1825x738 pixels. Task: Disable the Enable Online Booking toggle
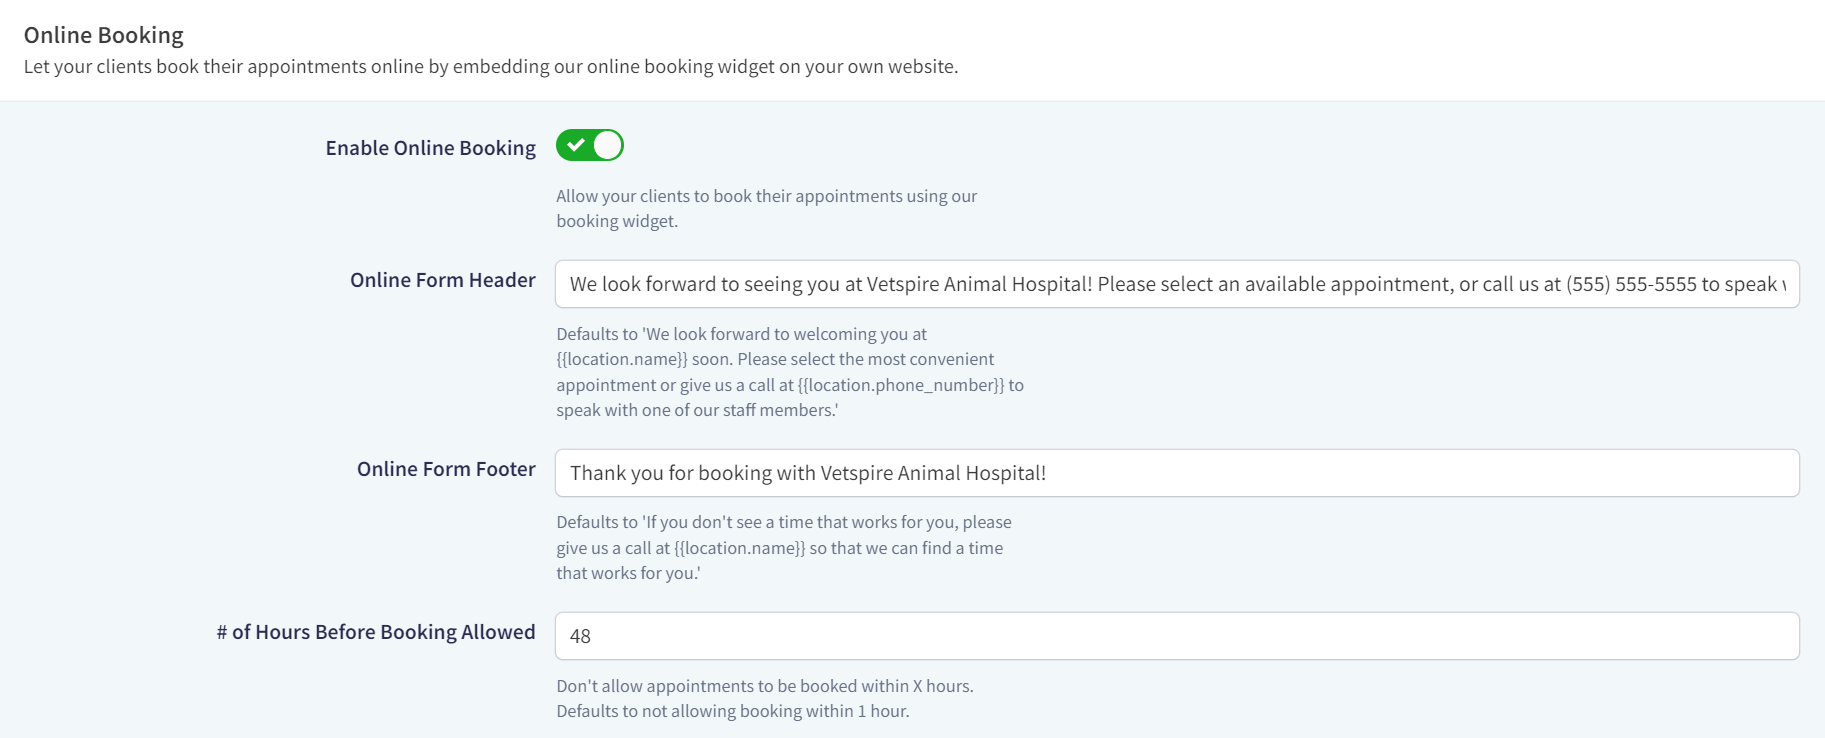pos(589,145)
